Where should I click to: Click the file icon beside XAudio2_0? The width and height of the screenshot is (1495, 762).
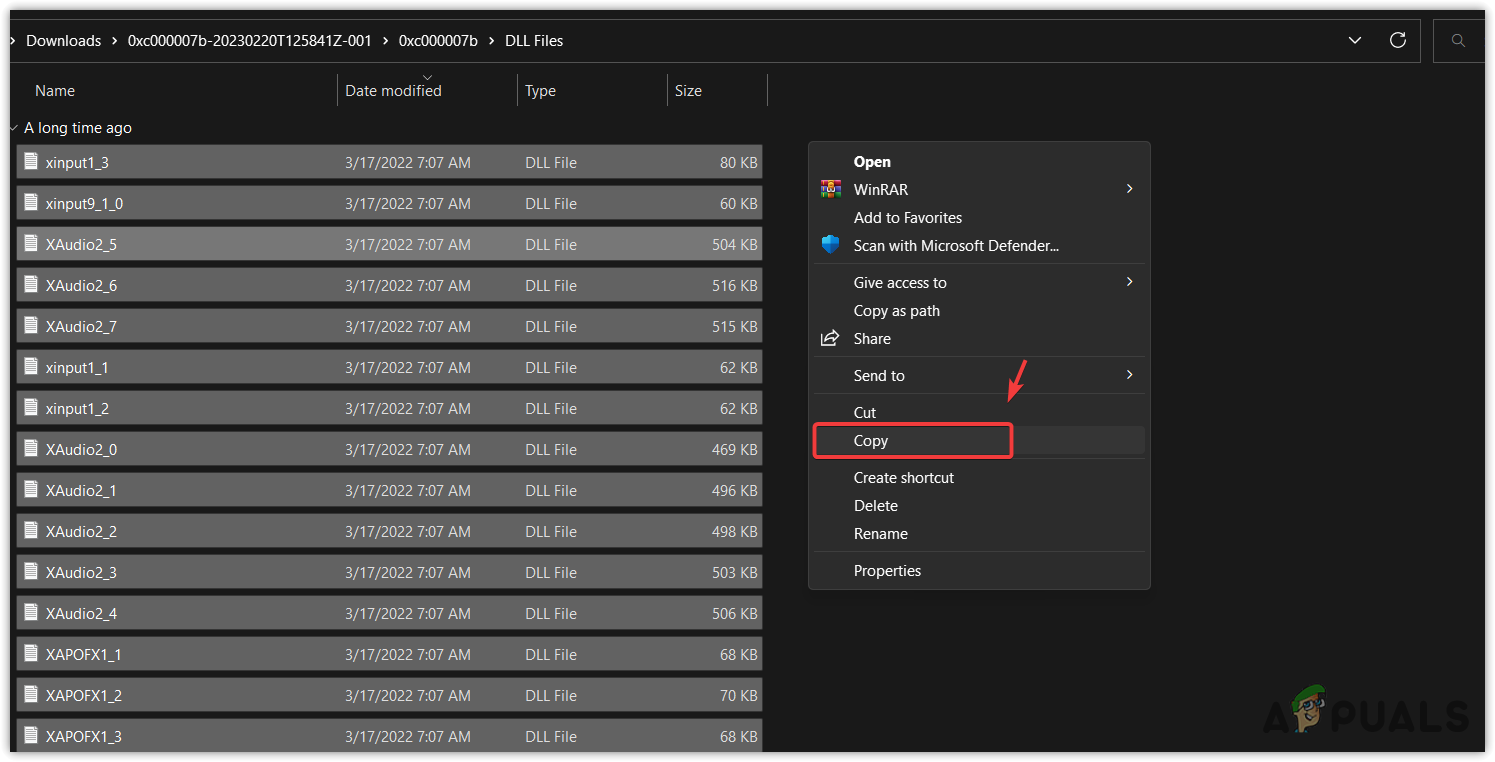coord(30,449)
